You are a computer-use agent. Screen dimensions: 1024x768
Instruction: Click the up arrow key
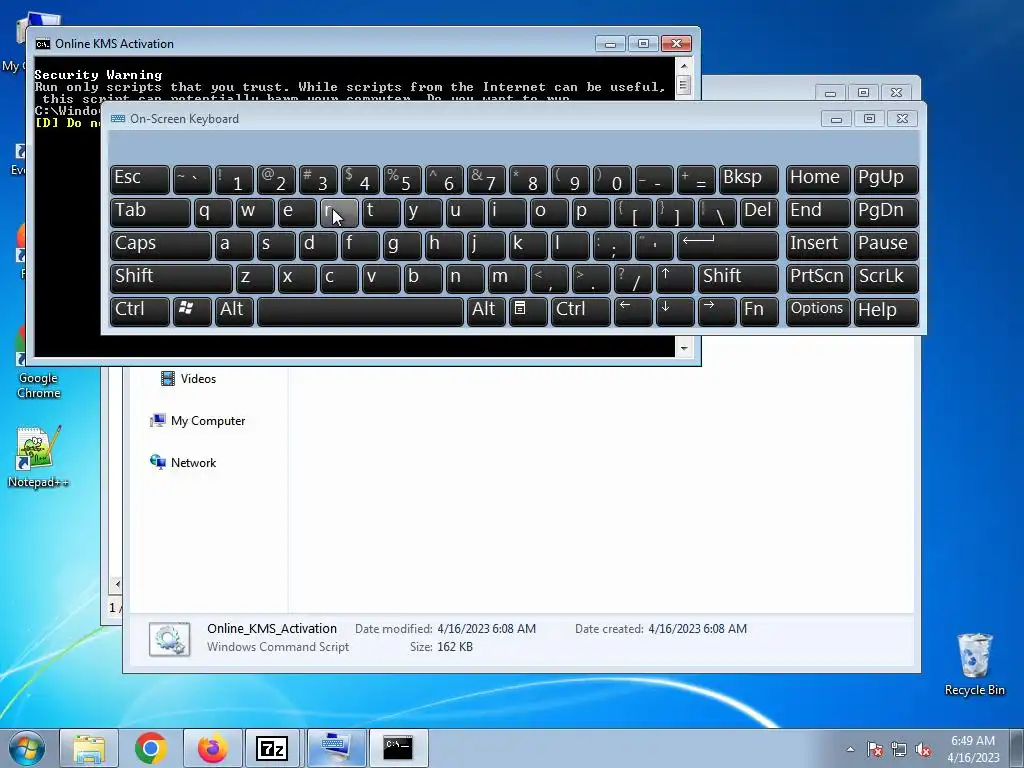click(x=675, y=278)
